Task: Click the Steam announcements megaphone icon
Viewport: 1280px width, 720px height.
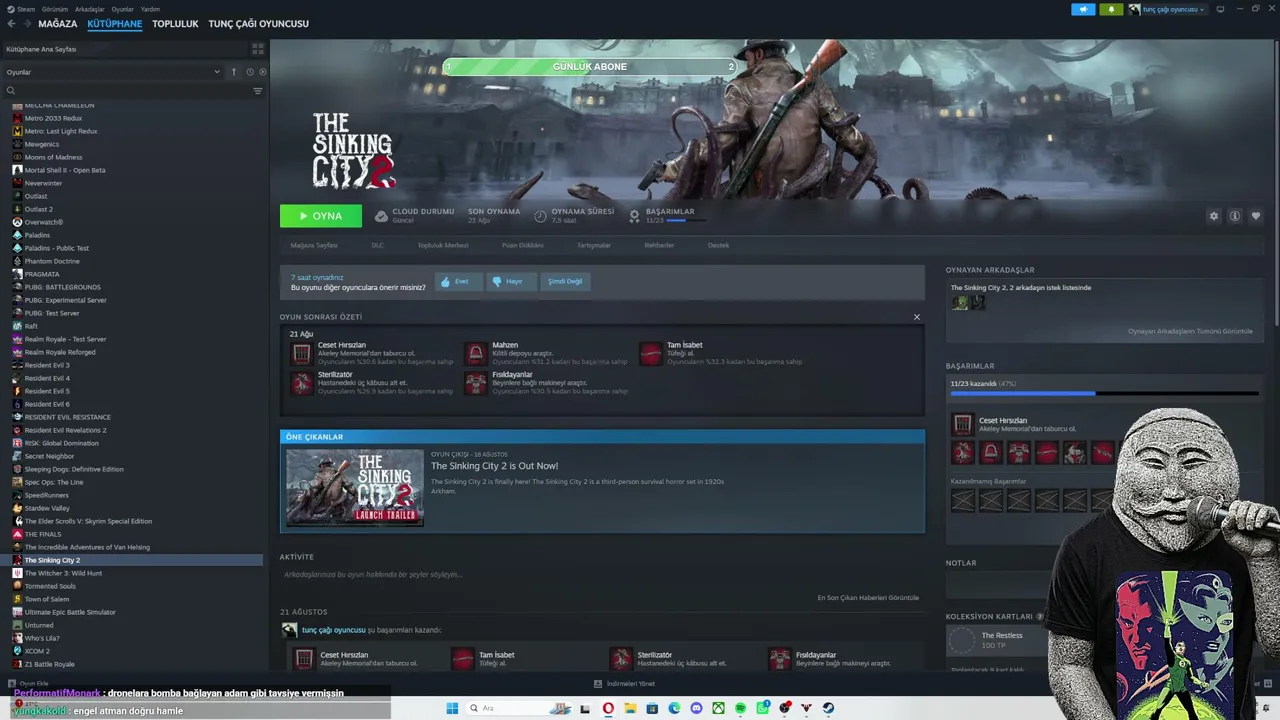Action: pos(1083,9)
